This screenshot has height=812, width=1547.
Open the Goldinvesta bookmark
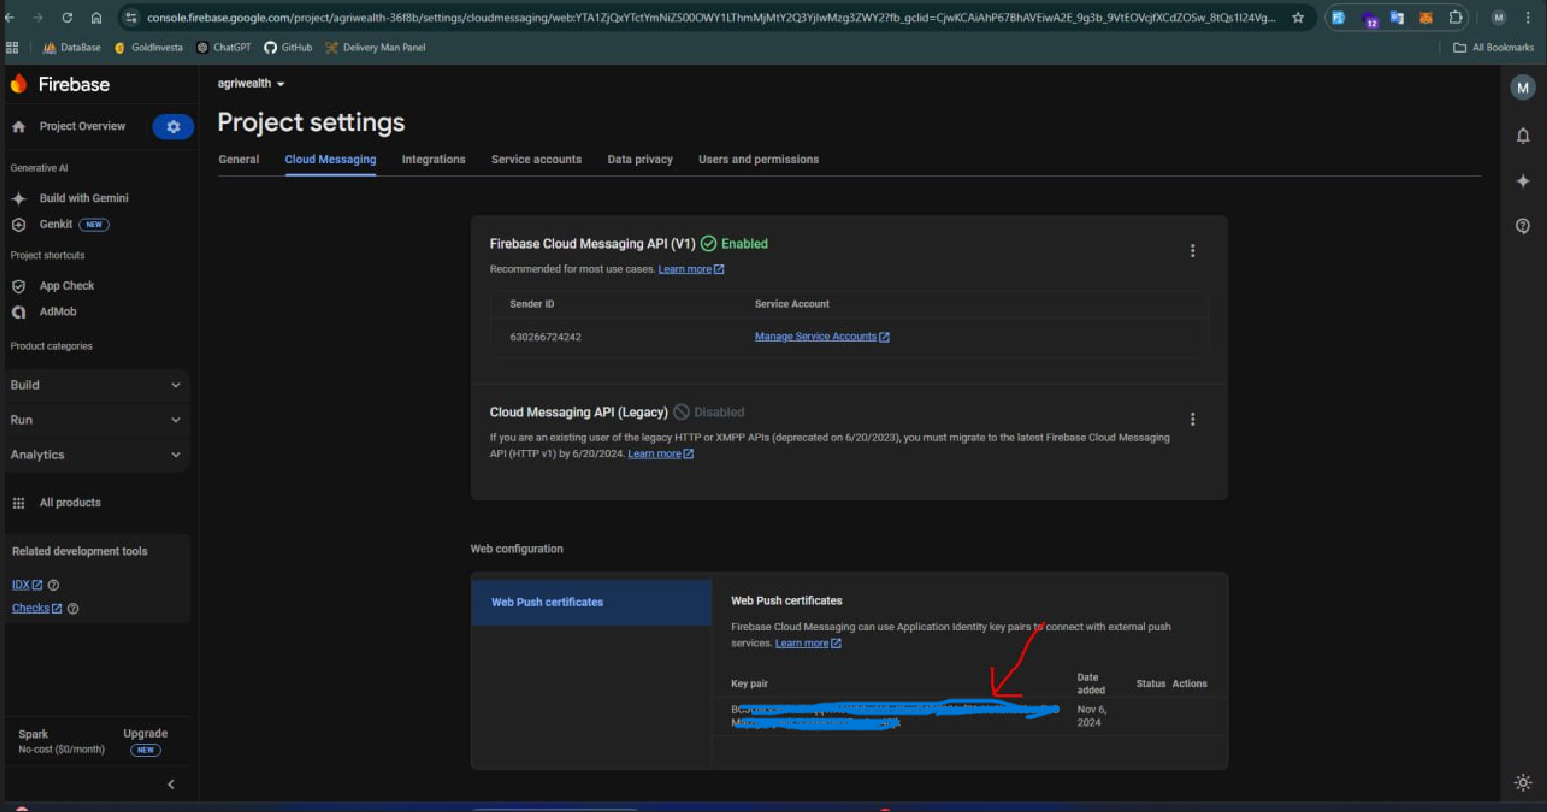[148, 47]
